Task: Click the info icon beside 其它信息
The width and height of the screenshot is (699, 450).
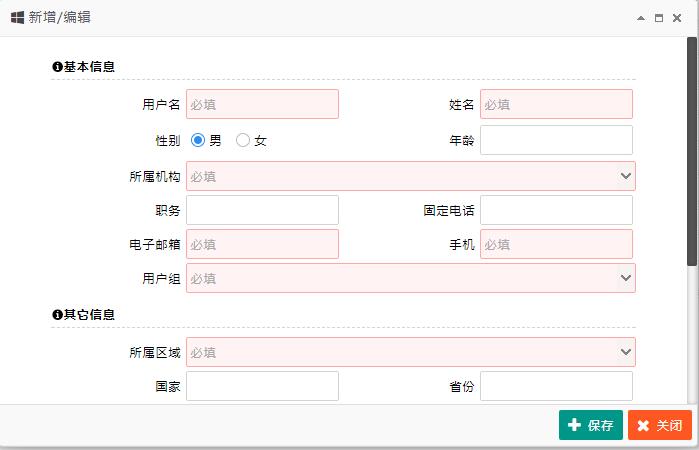Action: (57, 315)
